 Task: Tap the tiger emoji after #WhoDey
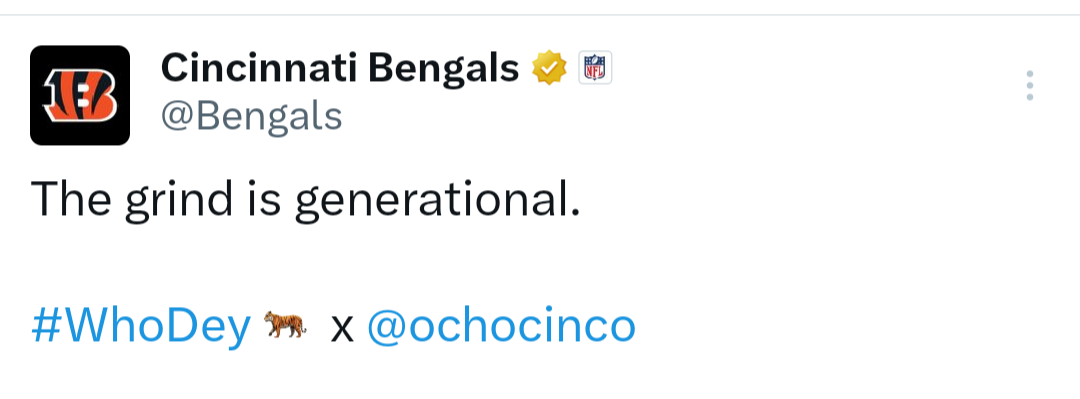[285, 325]
